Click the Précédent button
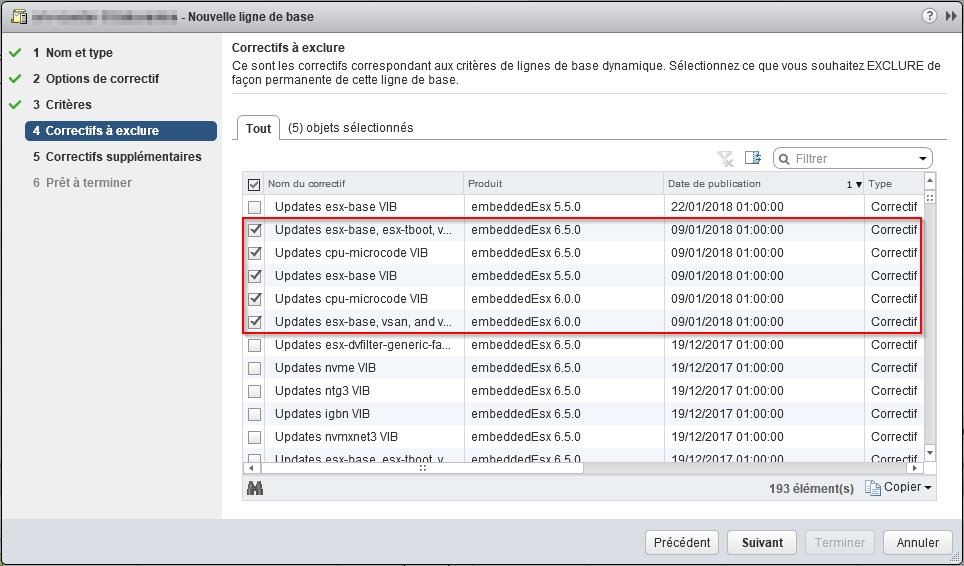 click(682, 543)
